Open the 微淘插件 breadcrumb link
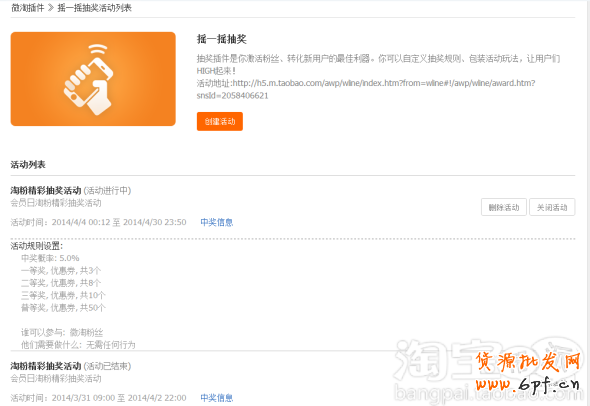590x406 pixels. (27, 8)
